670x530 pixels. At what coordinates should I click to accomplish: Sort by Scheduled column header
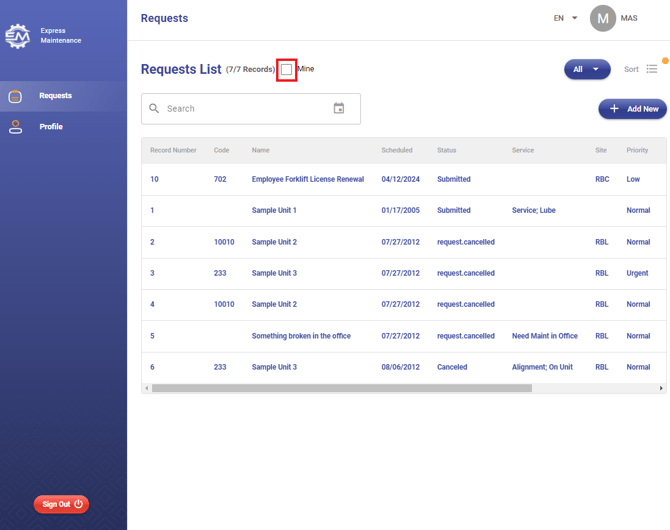point(396,150)
